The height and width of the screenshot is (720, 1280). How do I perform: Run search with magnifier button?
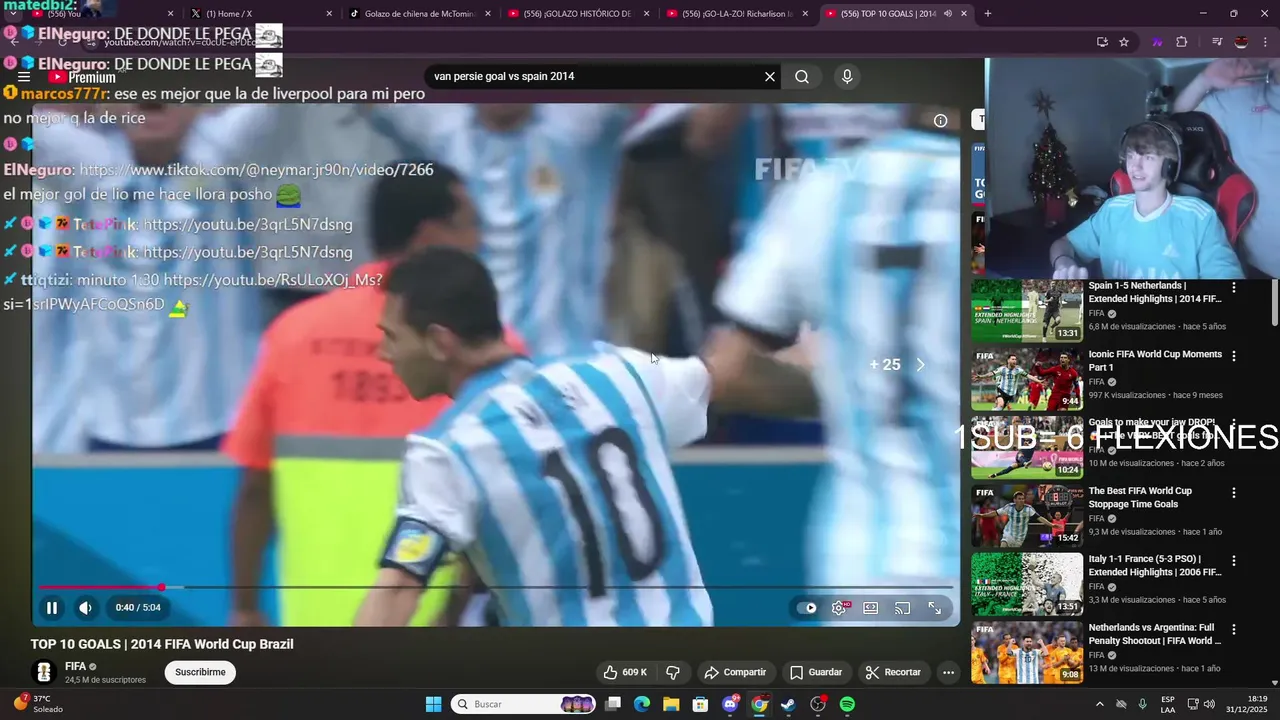(x=802, y=77)
